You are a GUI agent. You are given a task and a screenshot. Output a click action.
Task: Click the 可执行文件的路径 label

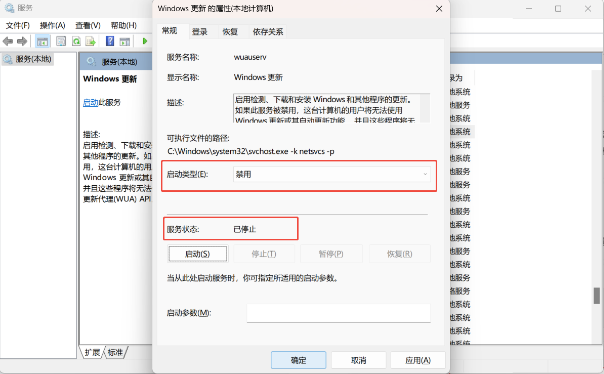198,138
